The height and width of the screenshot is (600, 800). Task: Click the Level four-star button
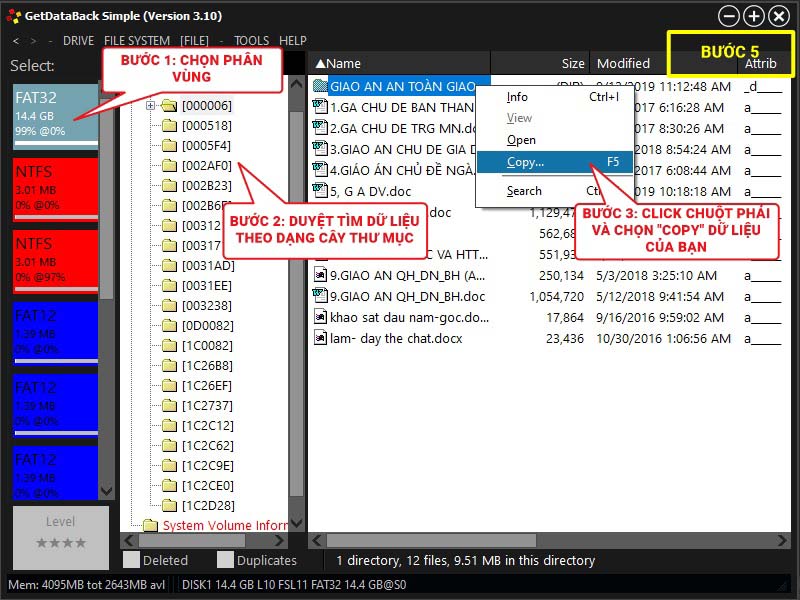(x=61, y=537)
